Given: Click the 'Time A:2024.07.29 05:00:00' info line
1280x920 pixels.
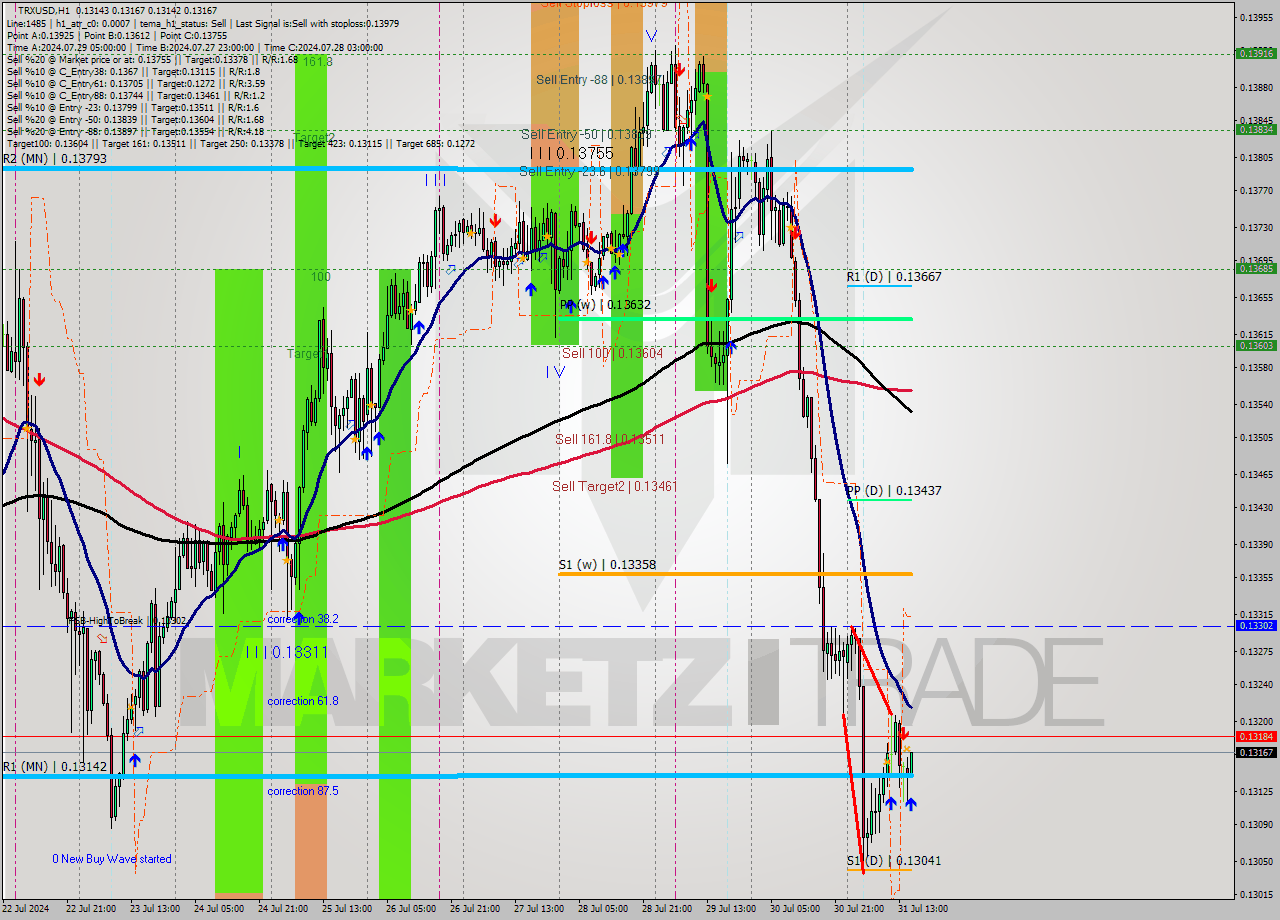Looking at the screenshot, I should (x=194, y=47).
